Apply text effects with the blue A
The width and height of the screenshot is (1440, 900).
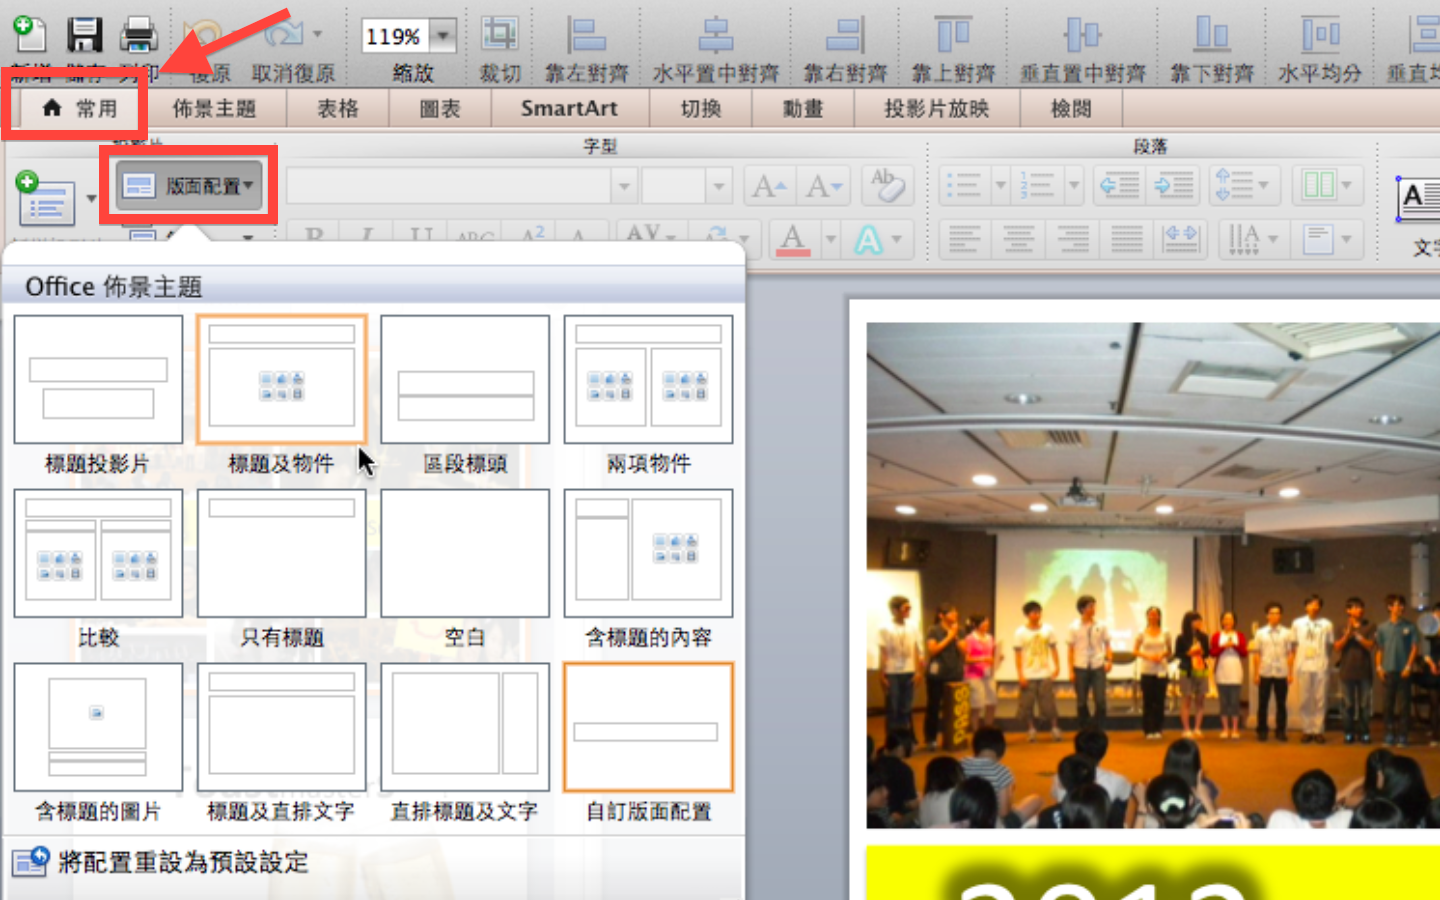[x=868, y=240]
